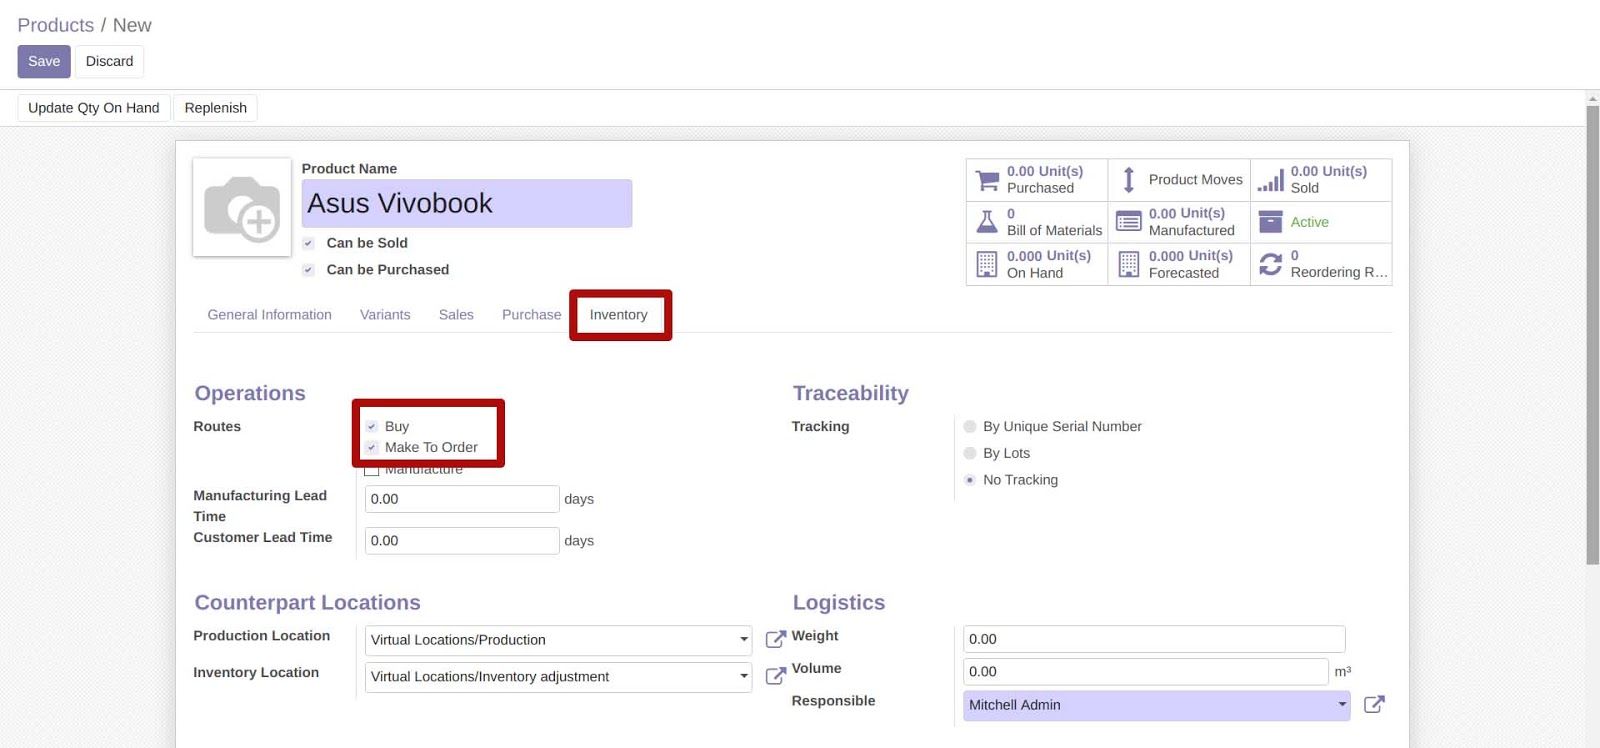
Task: Click the Product Name field
Action: tap(467, 203)
